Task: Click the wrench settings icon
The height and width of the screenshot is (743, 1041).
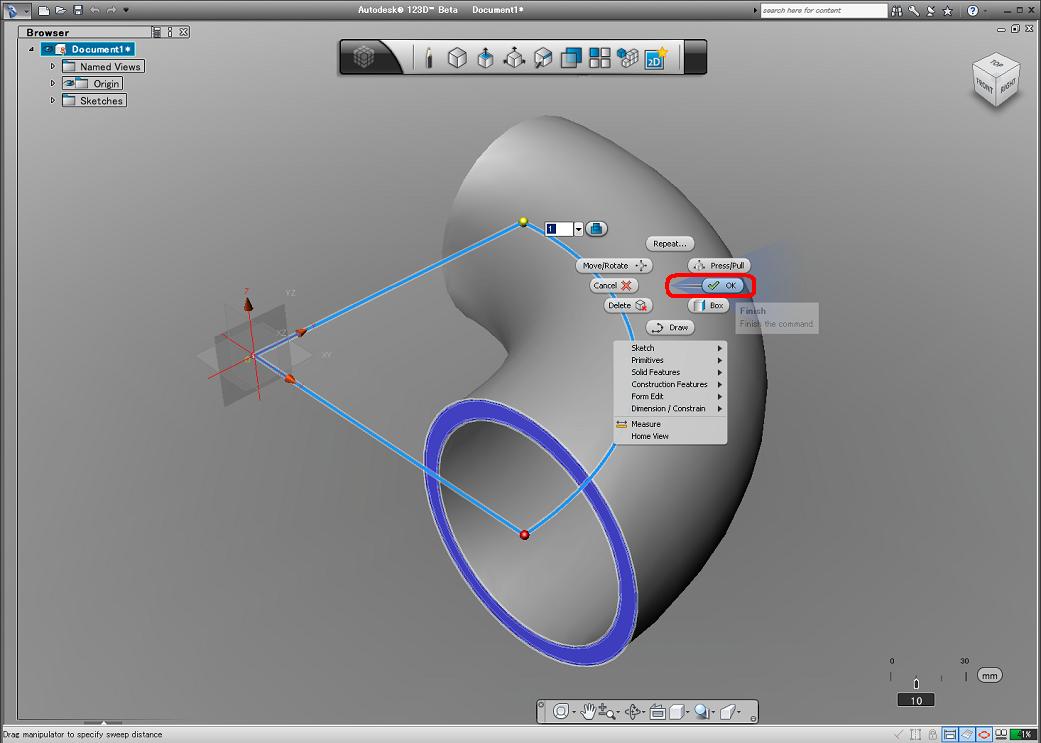Action: point(914,10)
